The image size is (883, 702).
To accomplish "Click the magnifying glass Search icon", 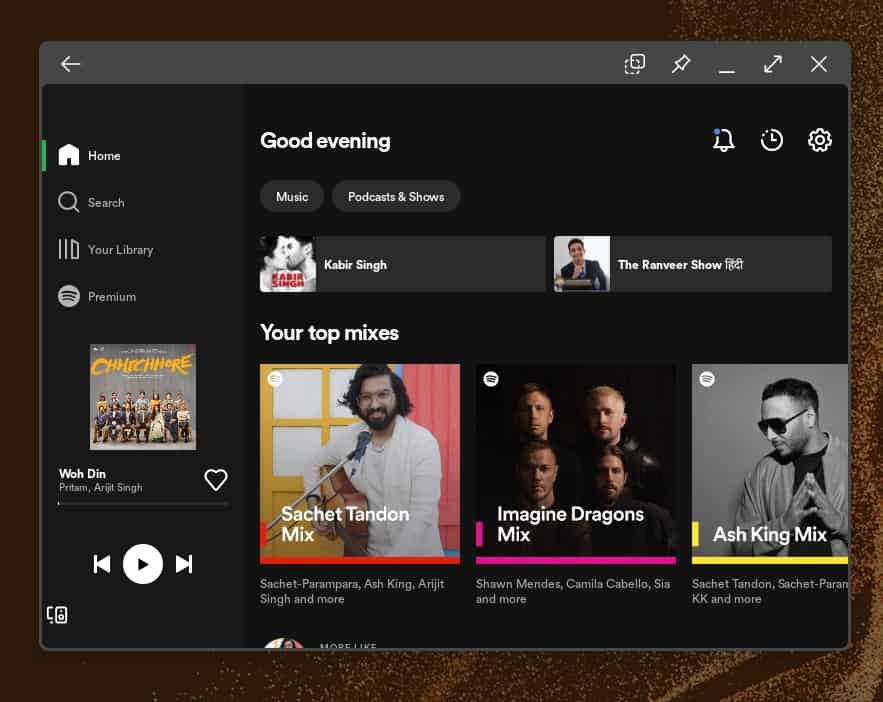I will (x=69, y=202).
